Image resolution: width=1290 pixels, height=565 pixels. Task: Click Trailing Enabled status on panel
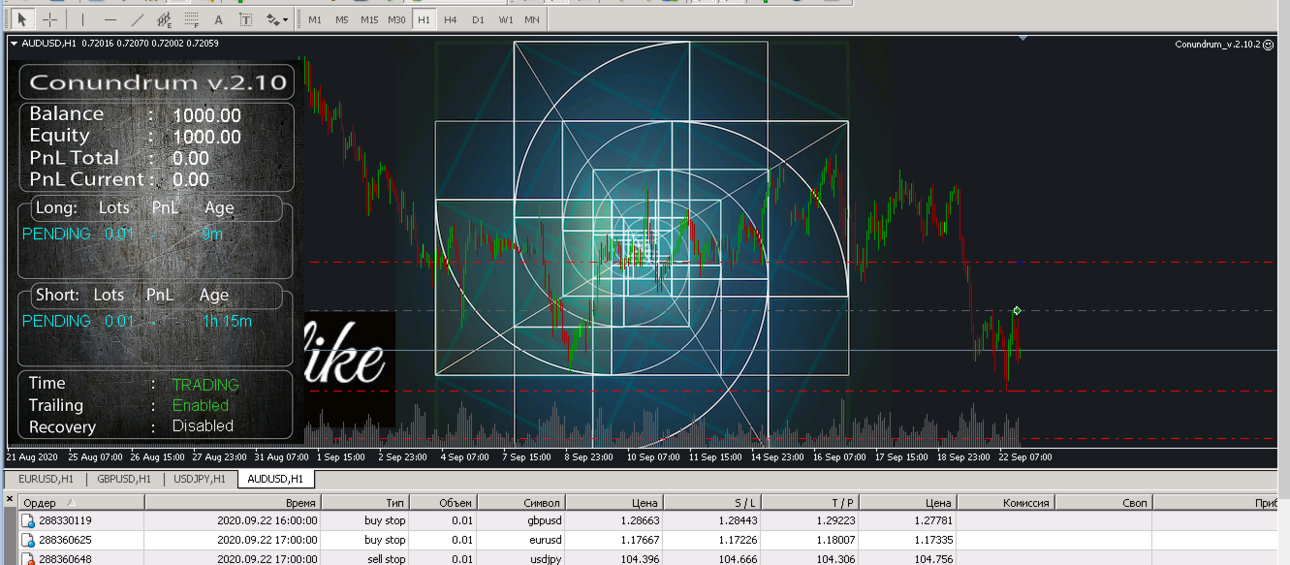200,405
